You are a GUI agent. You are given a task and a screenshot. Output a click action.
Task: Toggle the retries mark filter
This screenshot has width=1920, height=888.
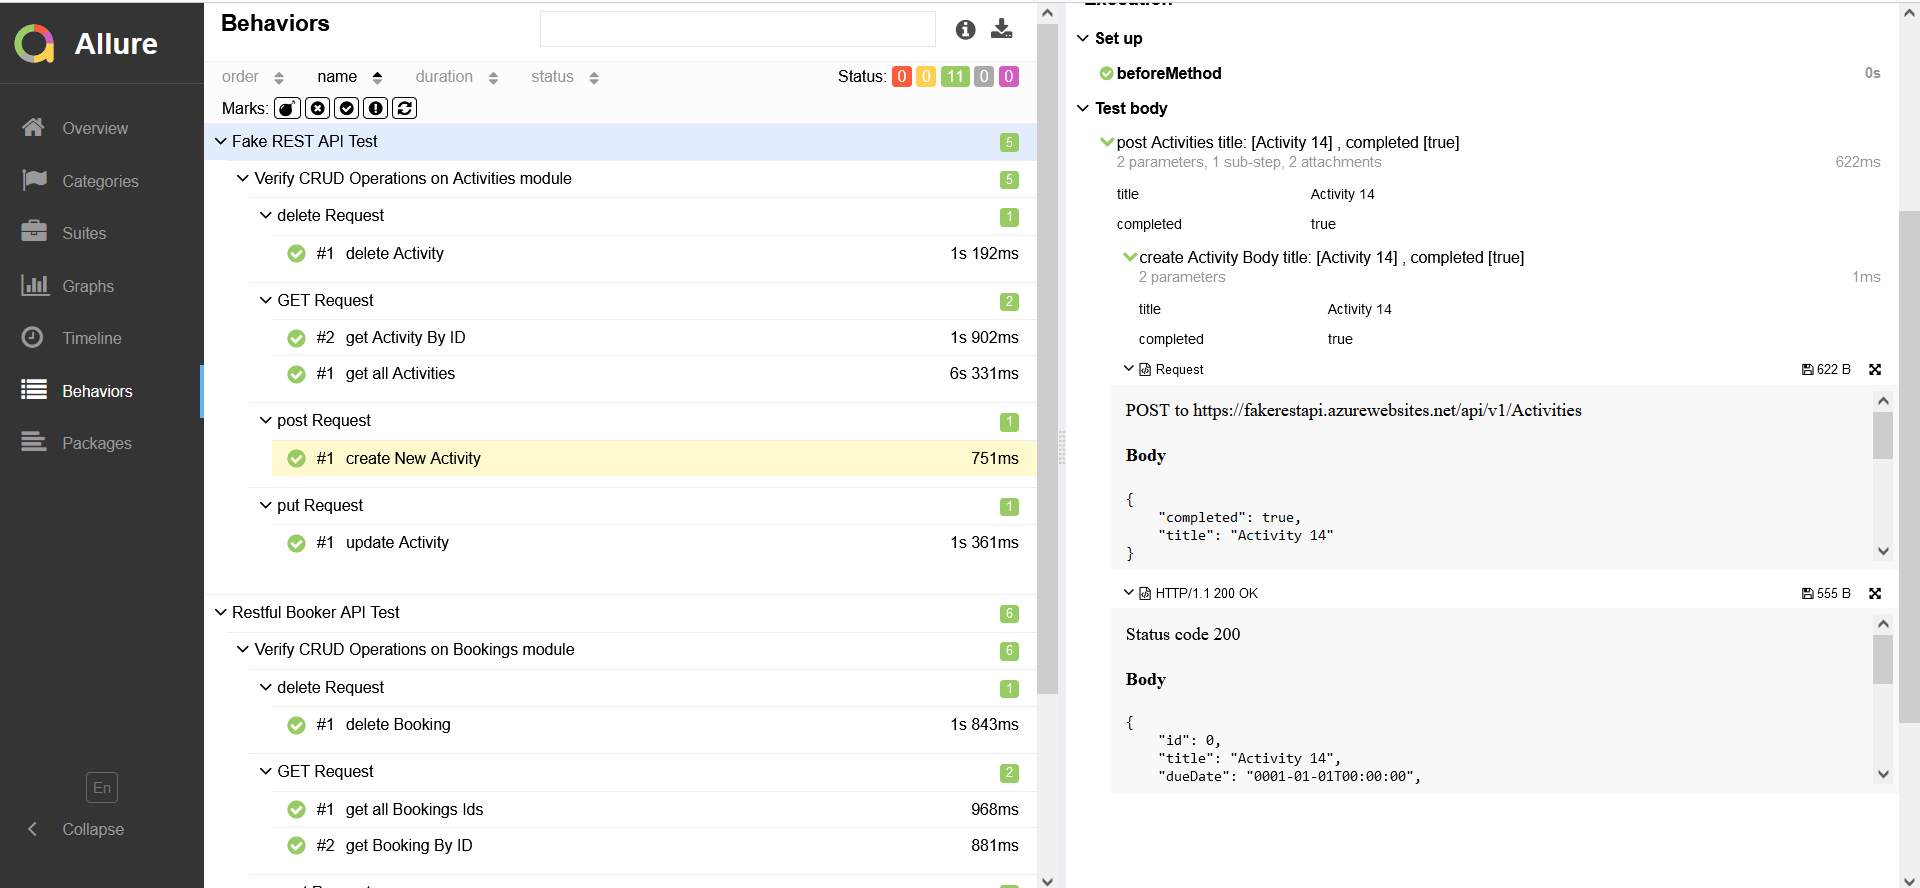(405, 108)
